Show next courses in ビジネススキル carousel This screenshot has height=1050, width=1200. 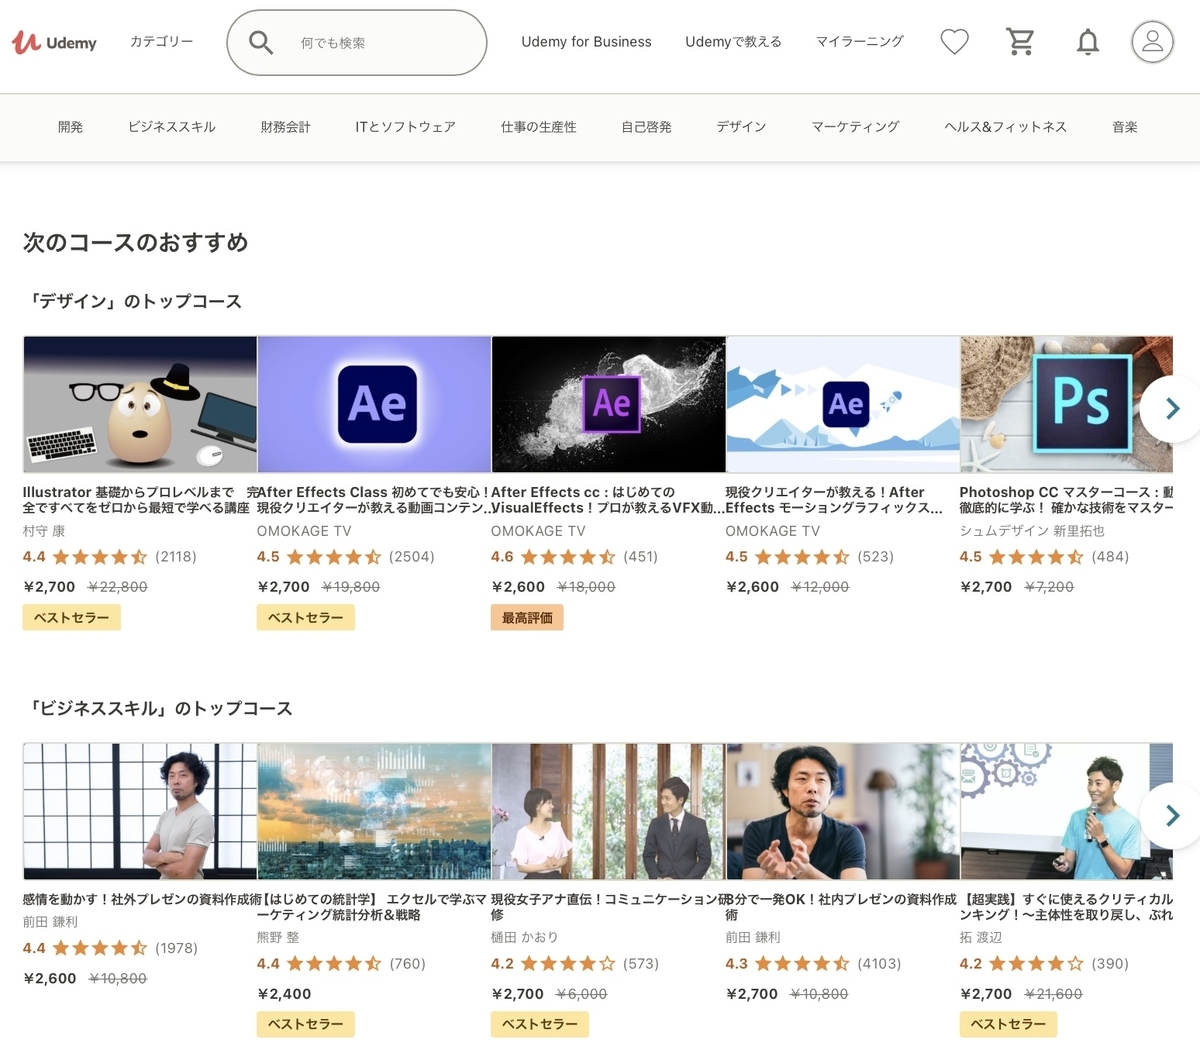[1172, 816]
